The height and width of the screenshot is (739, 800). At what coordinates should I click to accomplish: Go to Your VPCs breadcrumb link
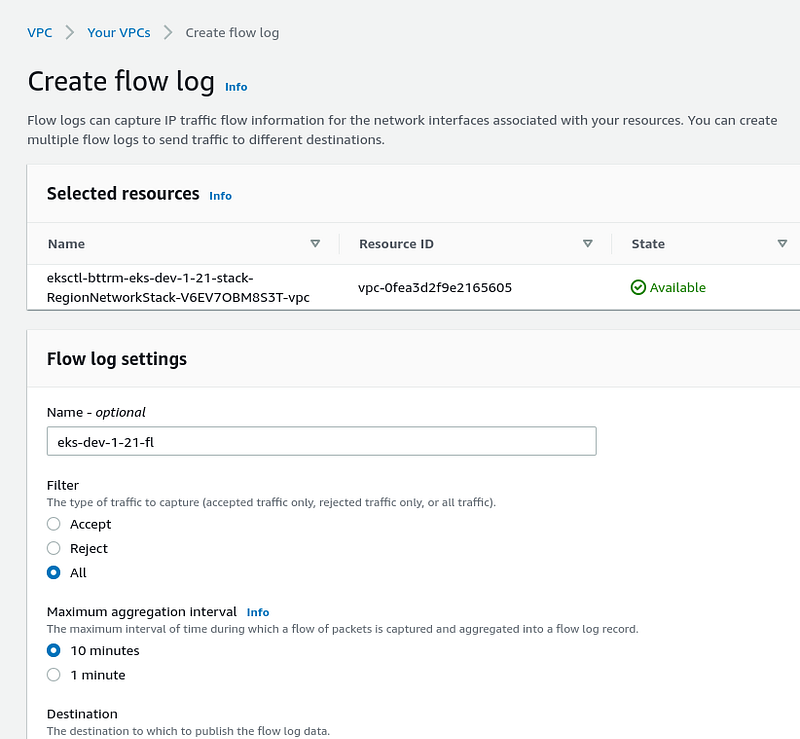pyautogui.click(x=119, y=33)
